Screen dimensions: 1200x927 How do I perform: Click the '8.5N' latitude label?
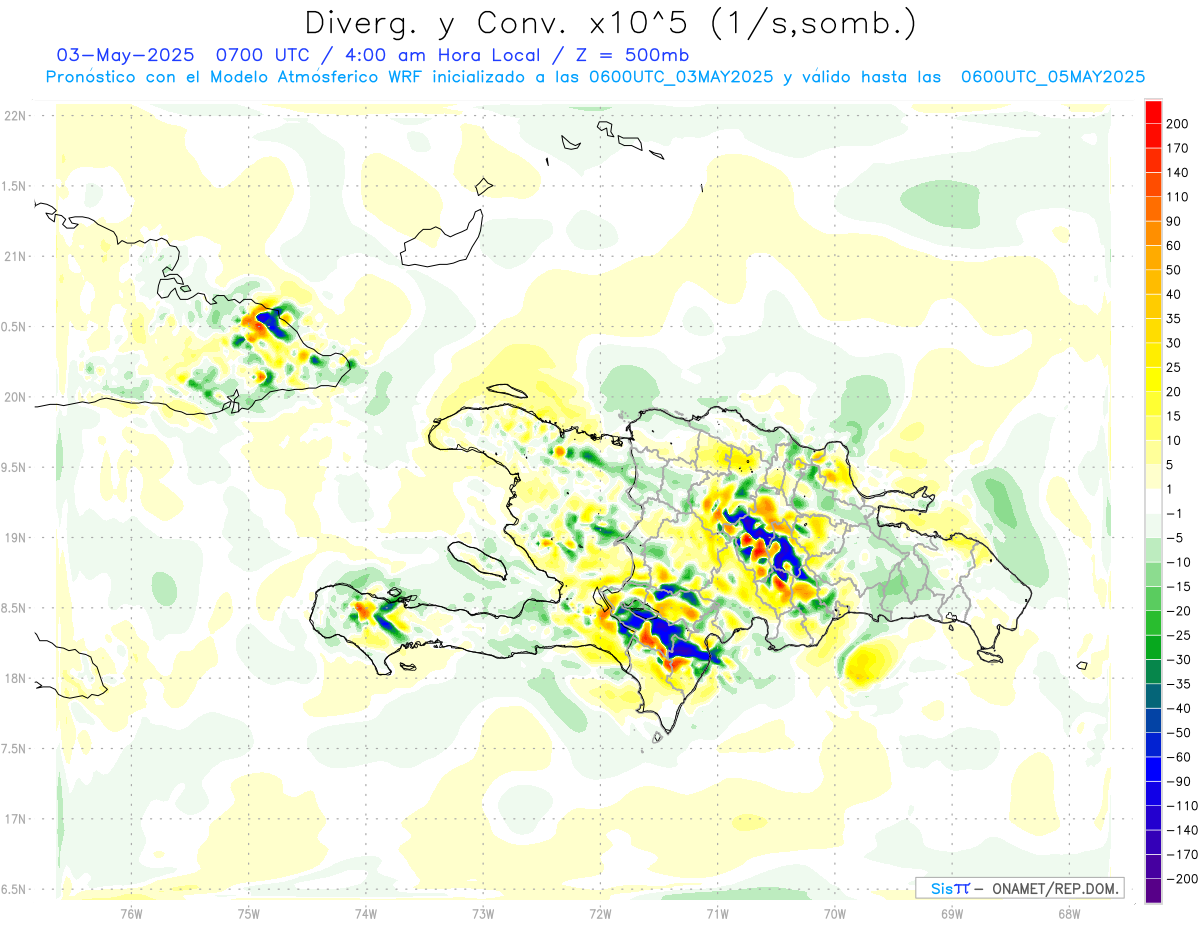[15, 608]
